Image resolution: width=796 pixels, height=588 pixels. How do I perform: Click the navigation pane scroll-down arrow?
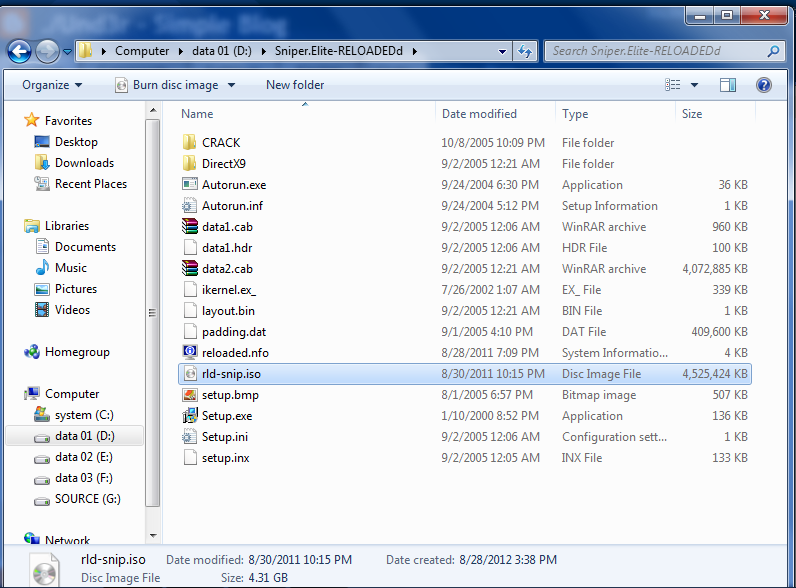pyautogui.click(x=153, y=536)
